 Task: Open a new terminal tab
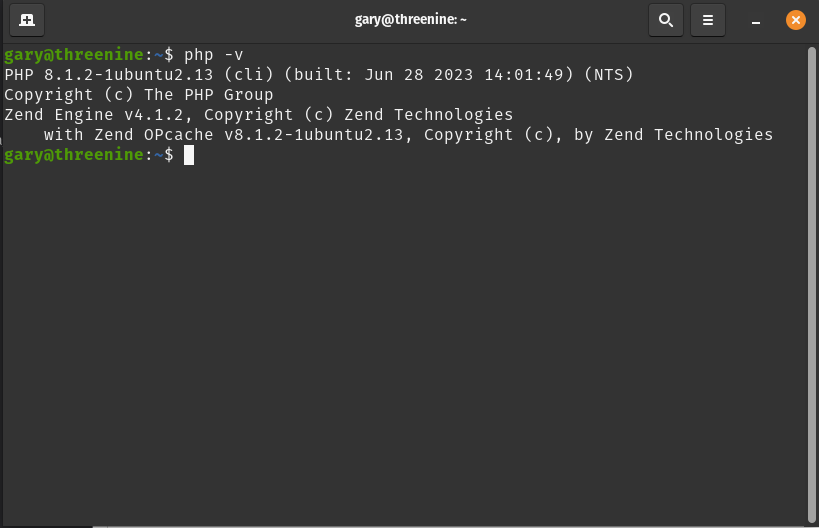[x=27, y=20]
